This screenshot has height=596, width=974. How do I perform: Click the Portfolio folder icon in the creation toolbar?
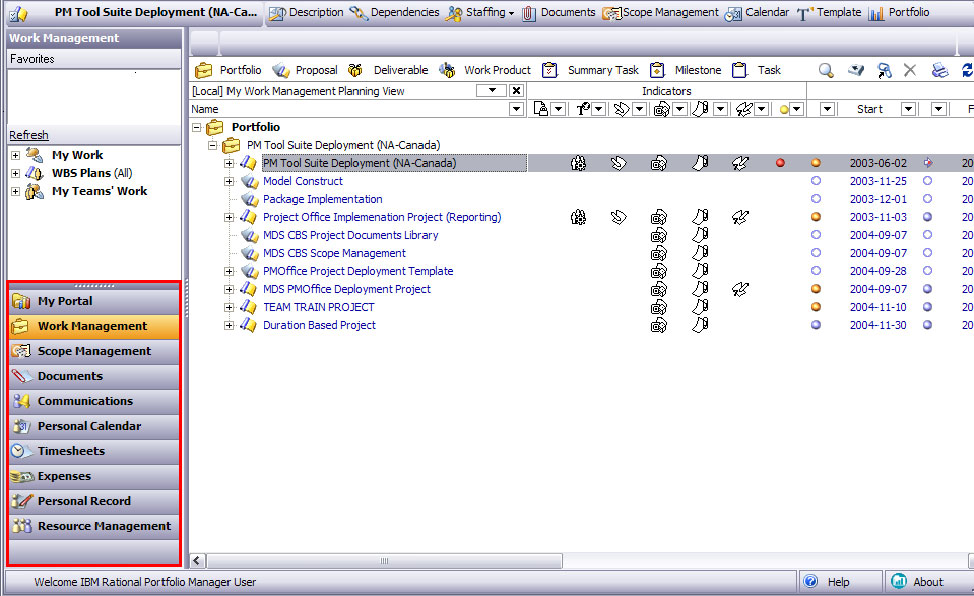(203, 71)
